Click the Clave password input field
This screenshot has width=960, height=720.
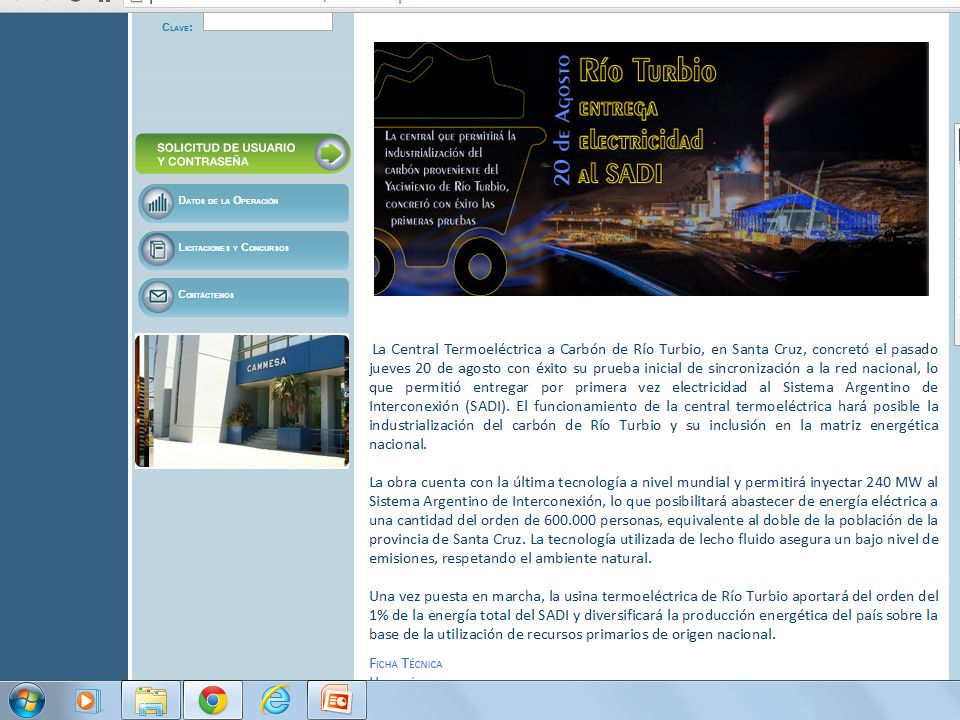point(268,23)
